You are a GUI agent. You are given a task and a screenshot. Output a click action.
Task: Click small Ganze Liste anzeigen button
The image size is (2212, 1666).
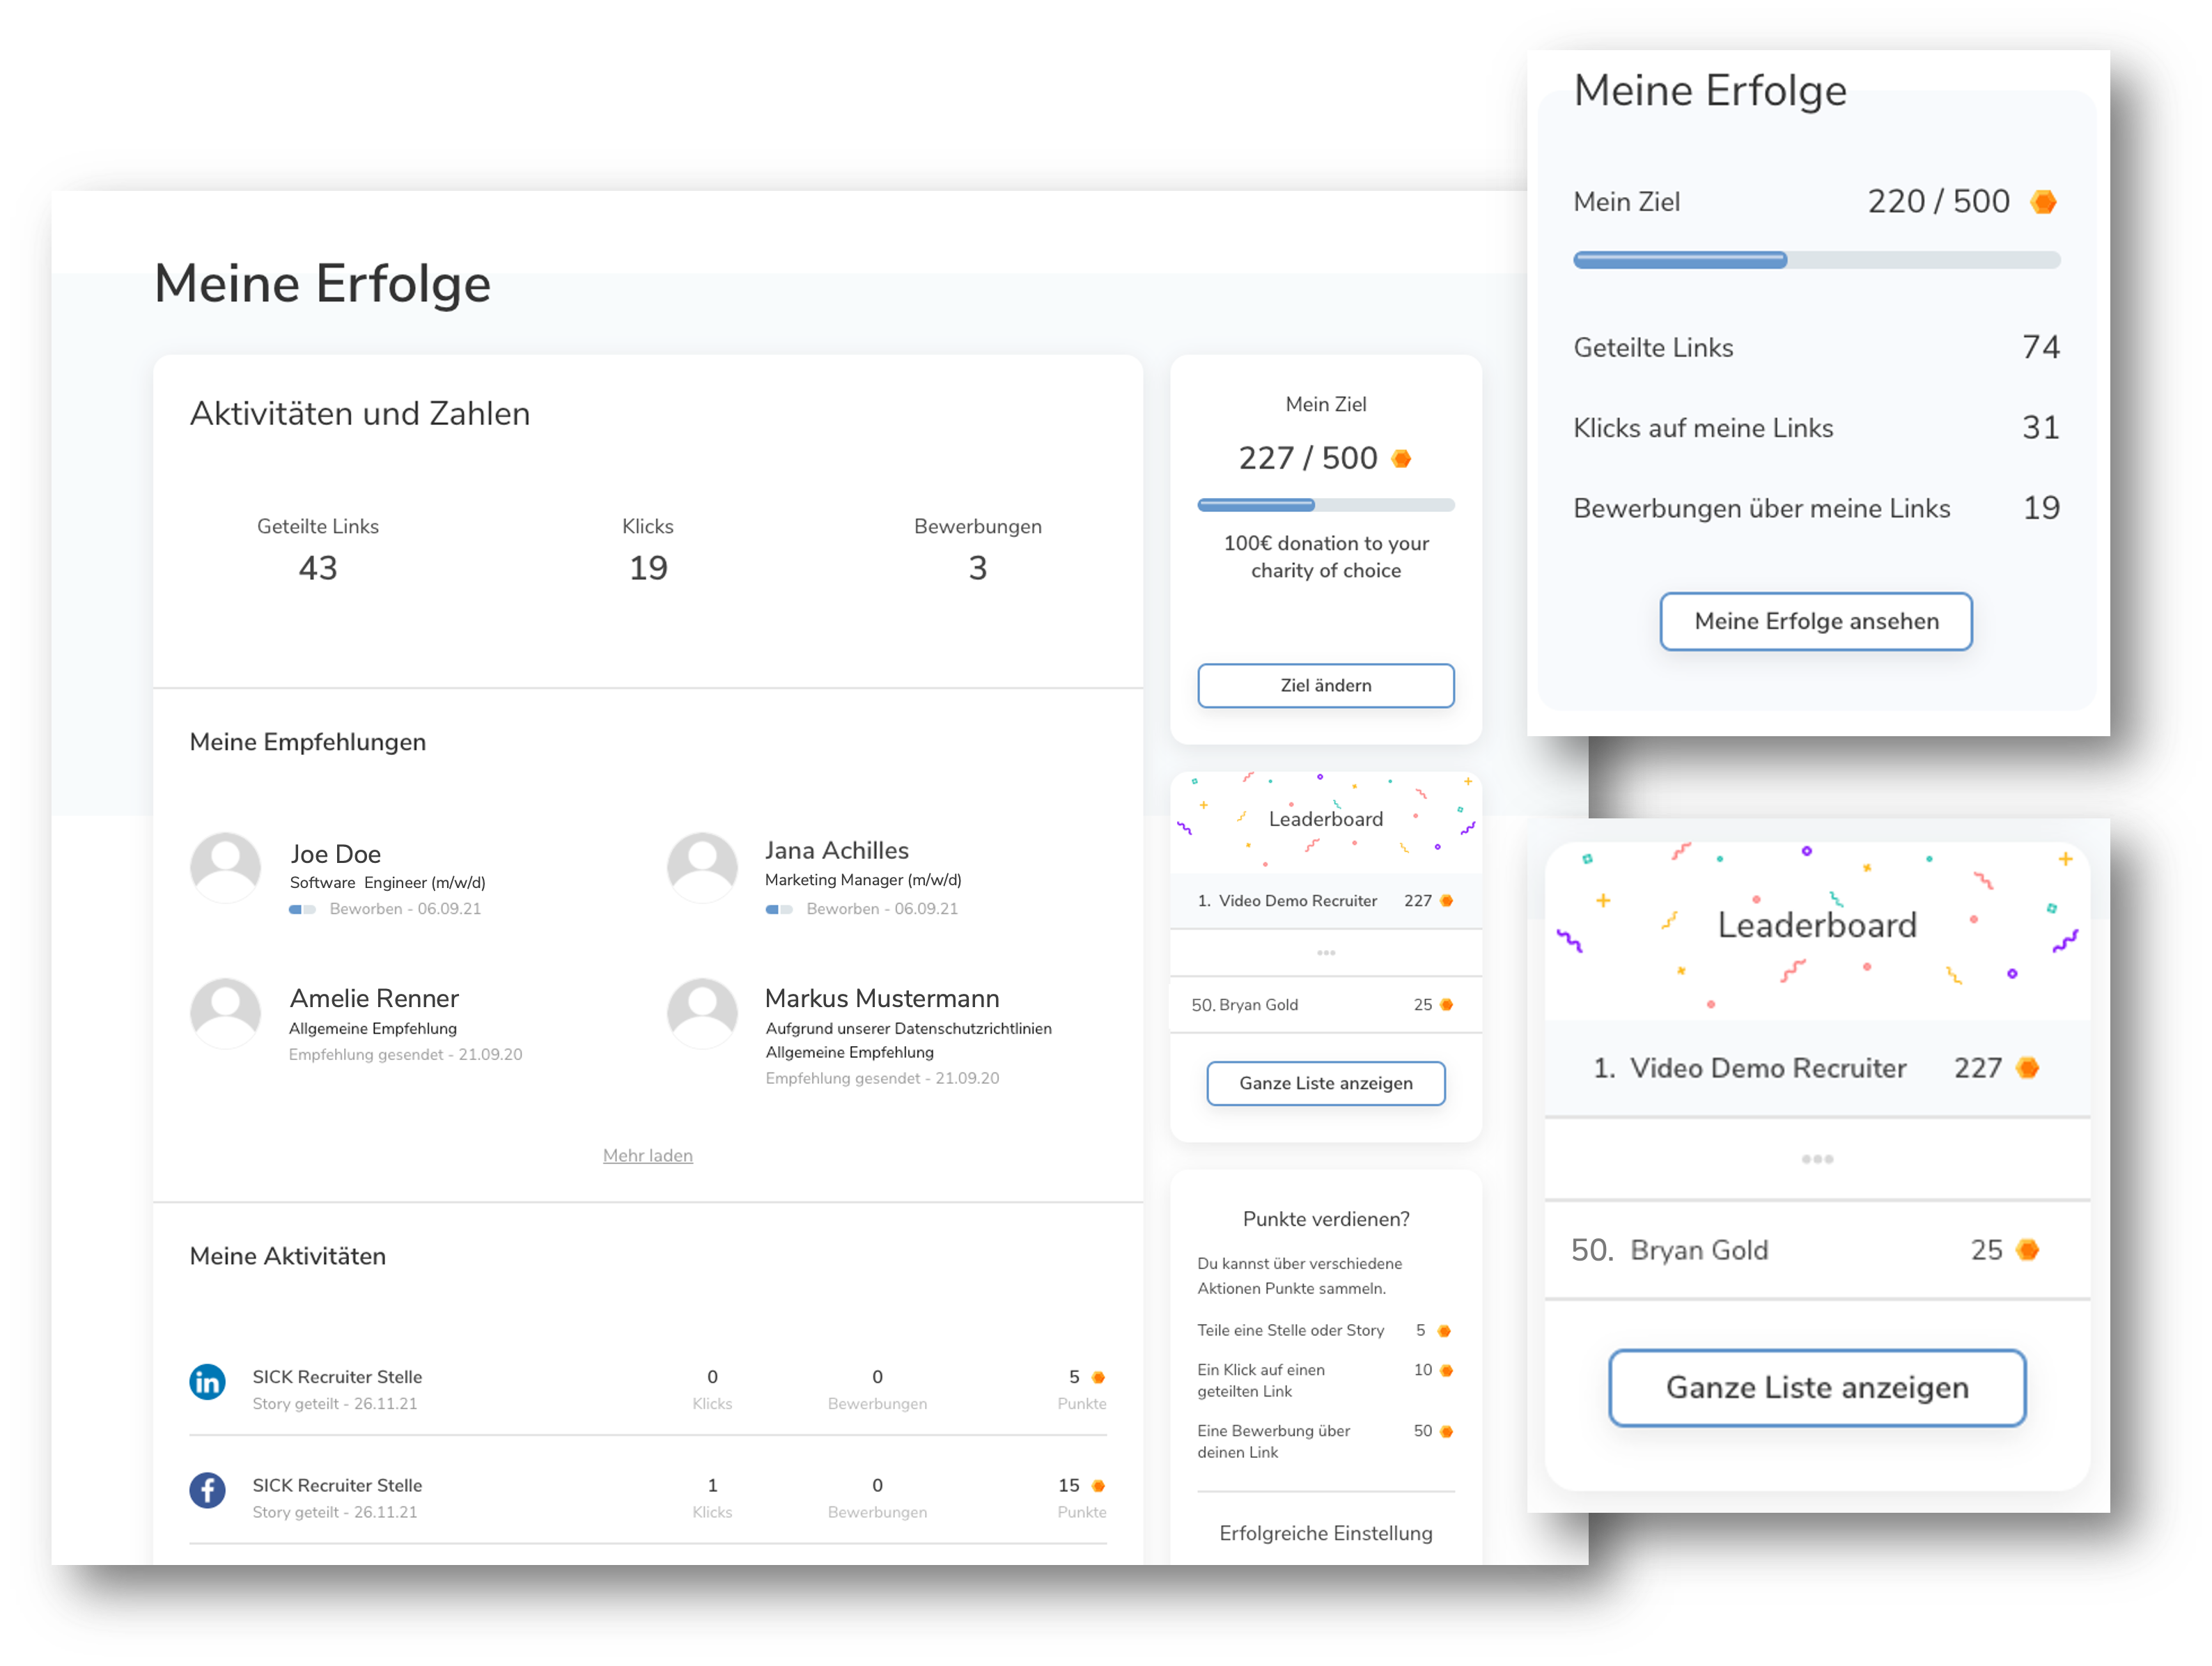pos(1326,1083)
